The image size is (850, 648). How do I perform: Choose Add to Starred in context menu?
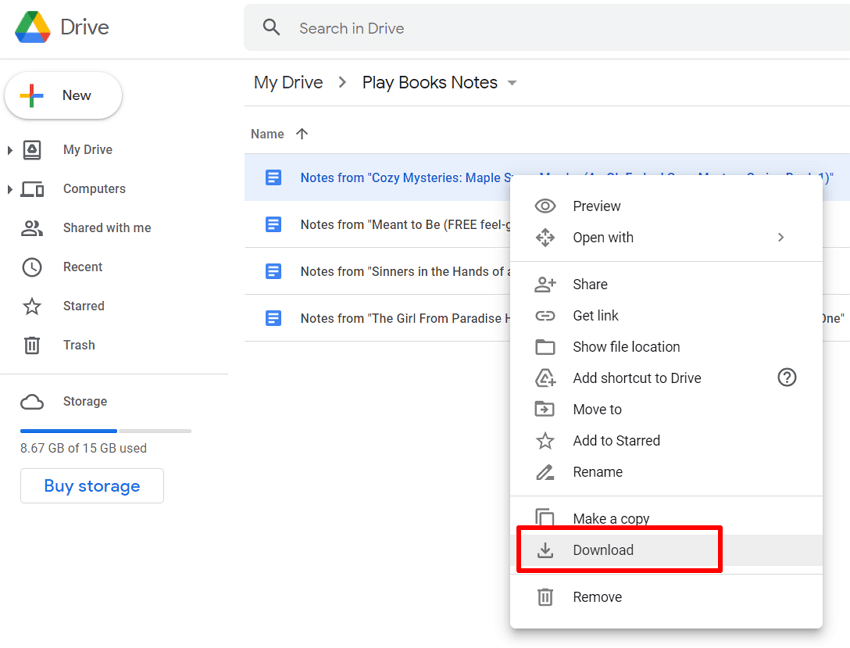coord(666,441)
